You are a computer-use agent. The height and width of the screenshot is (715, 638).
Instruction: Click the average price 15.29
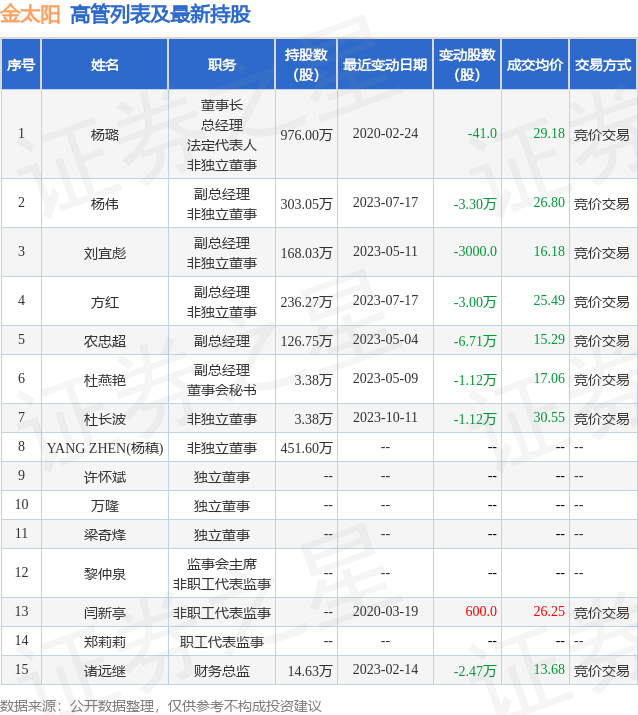click(x=549, y=340)
